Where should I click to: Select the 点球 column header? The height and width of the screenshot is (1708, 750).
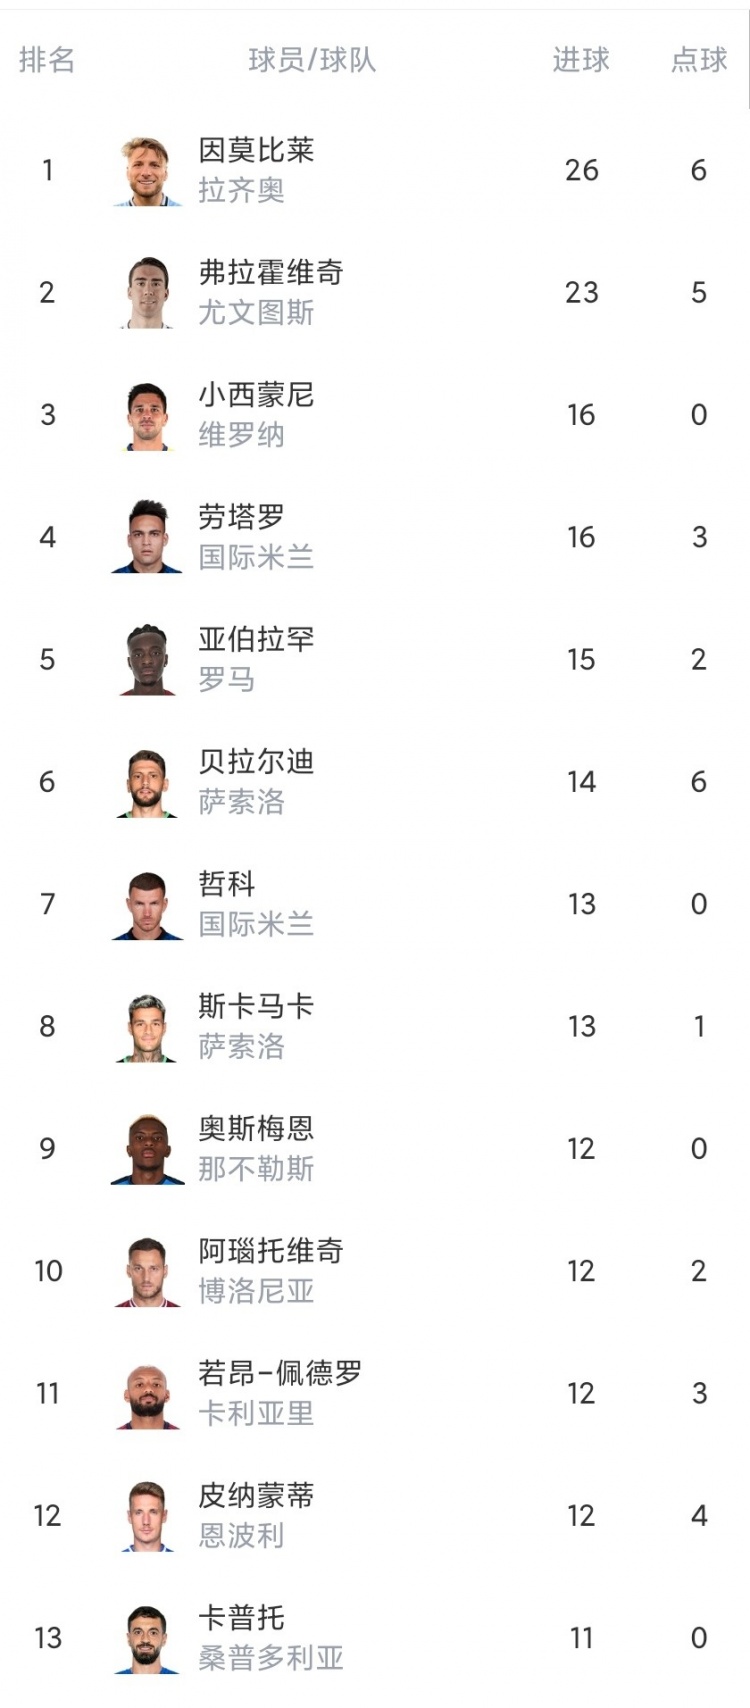click(x=699, y=60)
